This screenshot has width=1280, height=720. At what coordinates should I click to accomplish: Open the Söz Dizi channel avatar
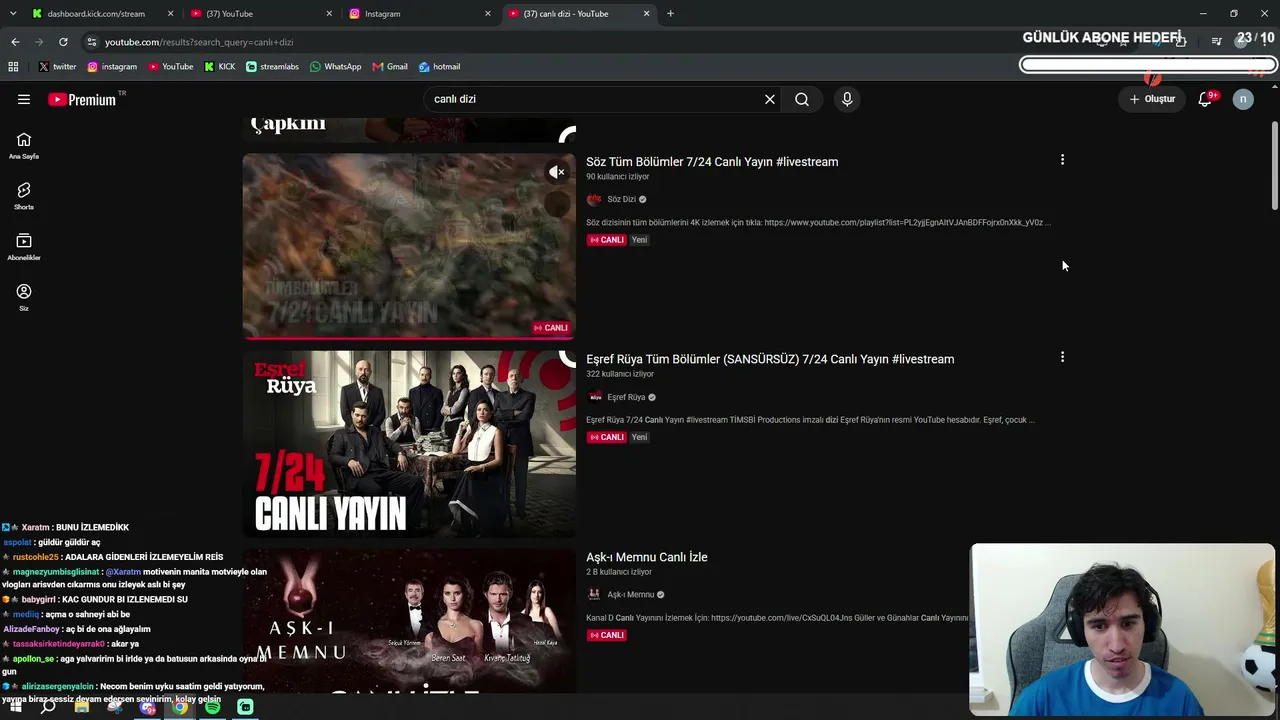pyautogui.click(x=594, y=199)
